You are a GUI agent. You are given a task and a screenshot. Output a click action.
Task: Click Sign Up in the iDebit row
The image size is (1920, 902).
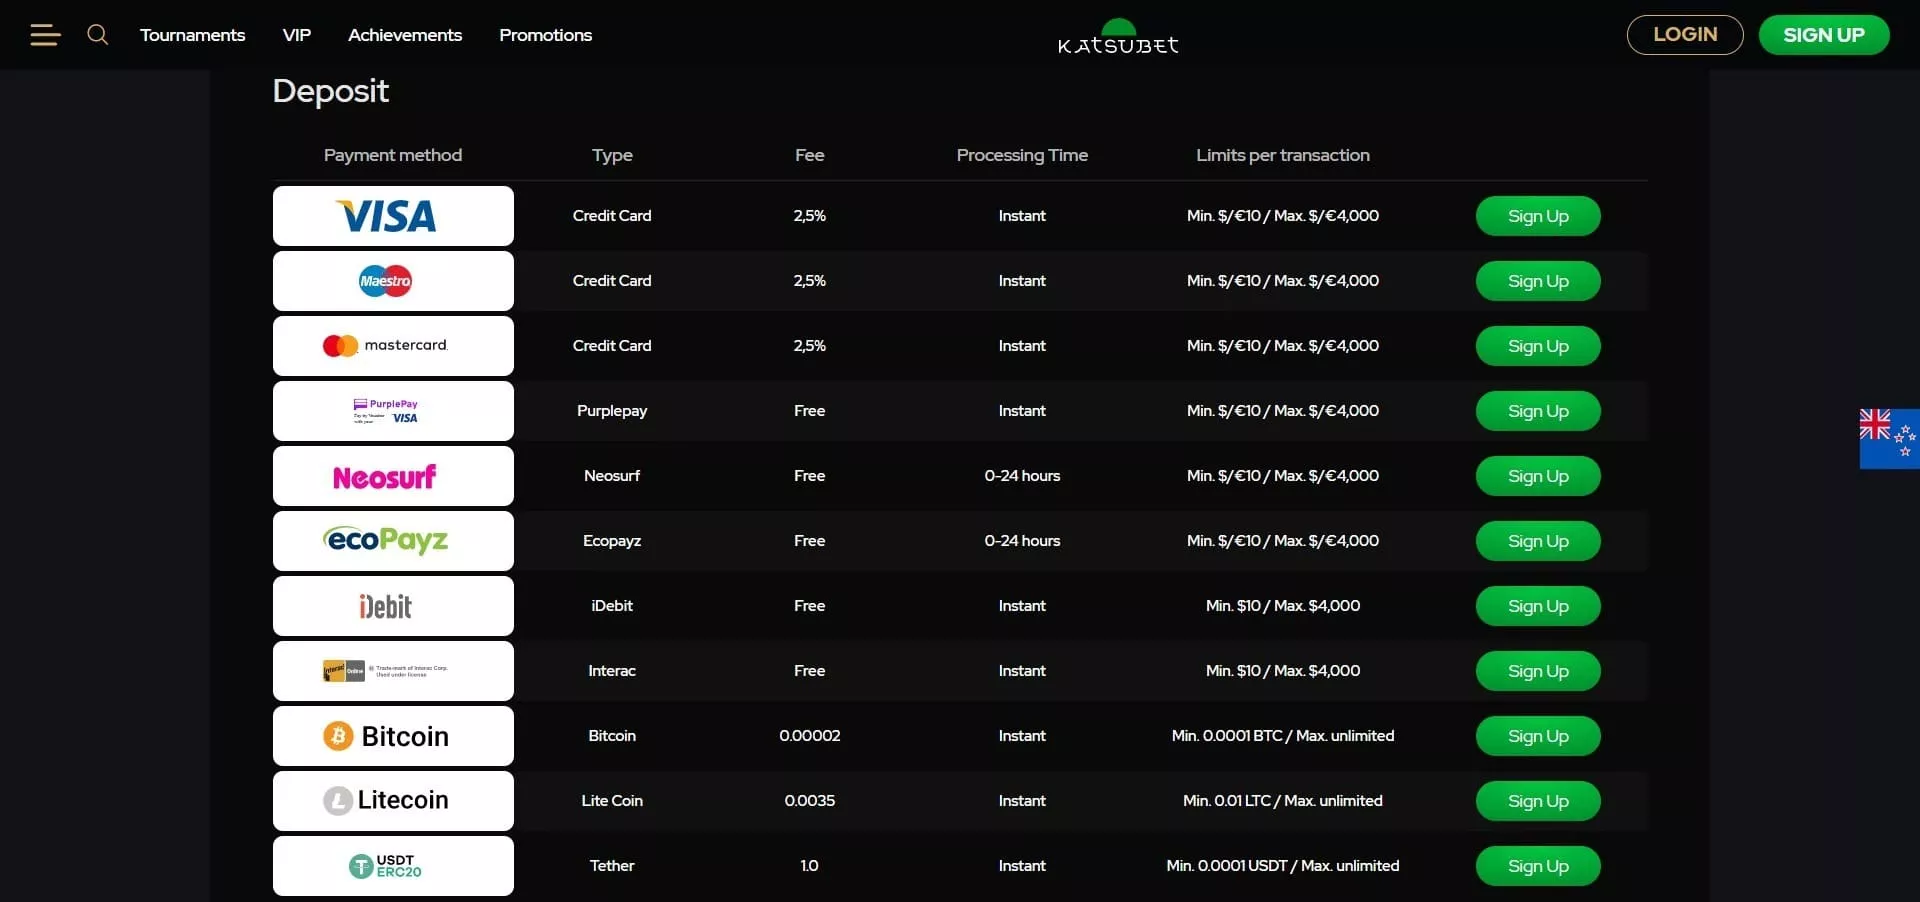pos(1537,606)
